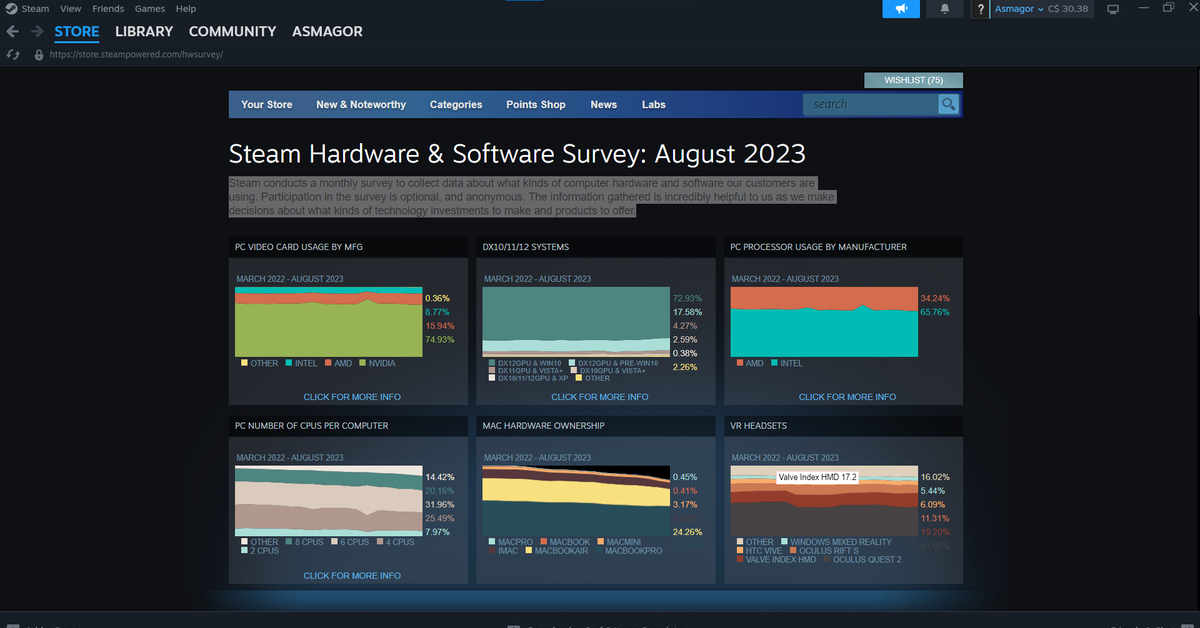Open the New & Noteworthy menu
Screen dimensions: 1200x628
coord(361,105)
